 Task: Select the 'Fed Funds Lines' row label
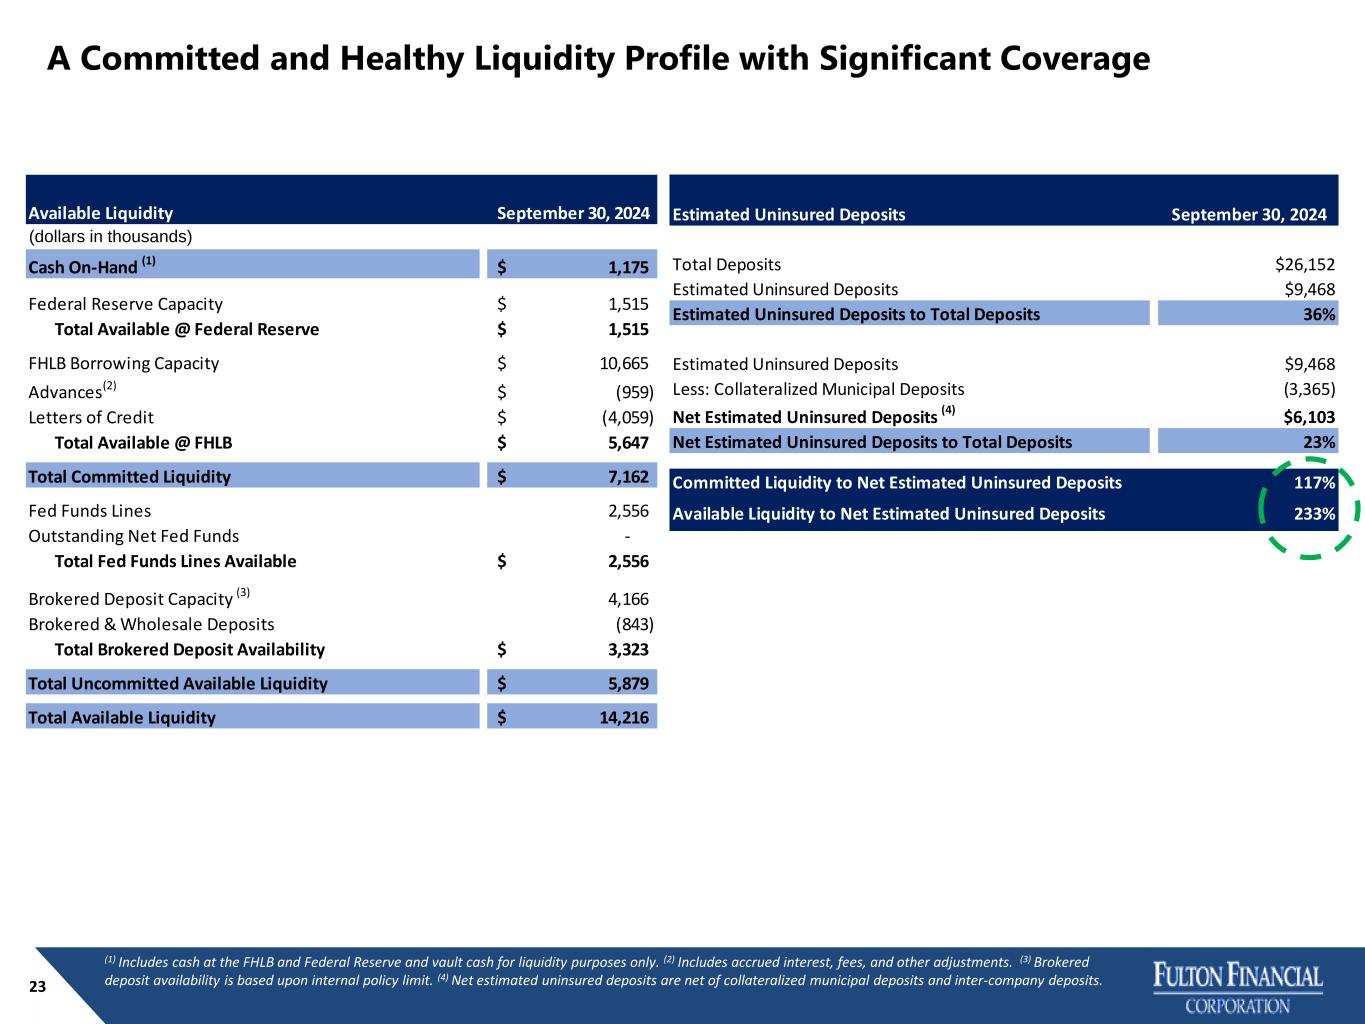[x=90, y=511]
